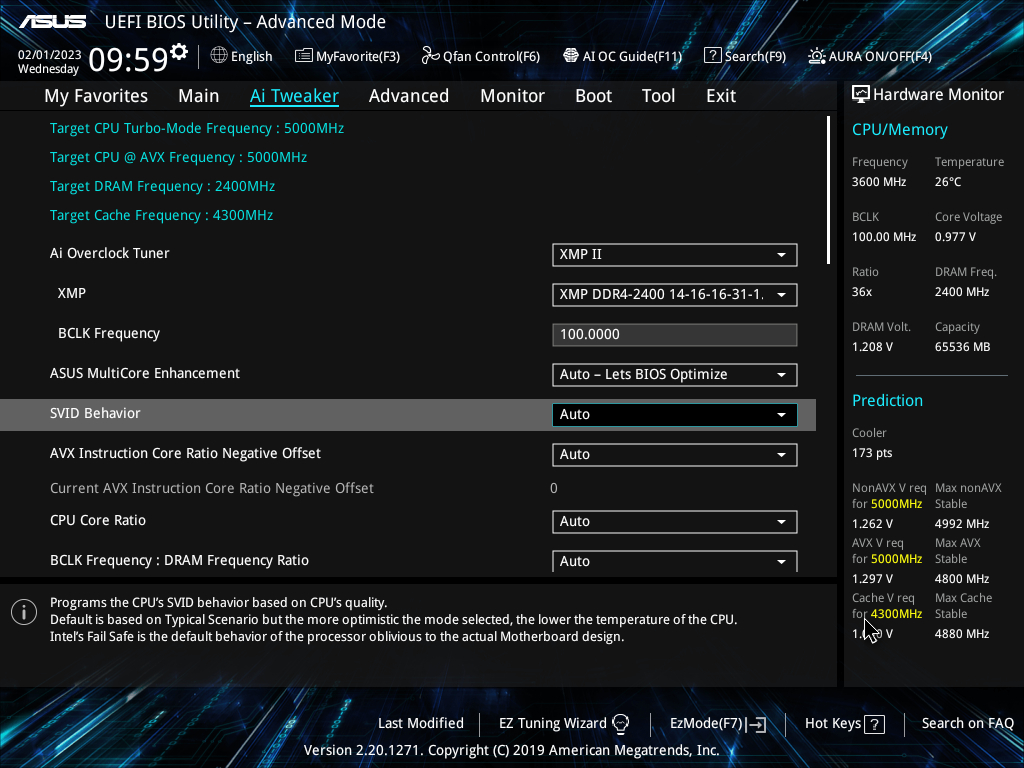Click Target Cache Frequency : 4300MHz text
The width and height of the screenshot is (1024, 768).
tap(161, 216)
